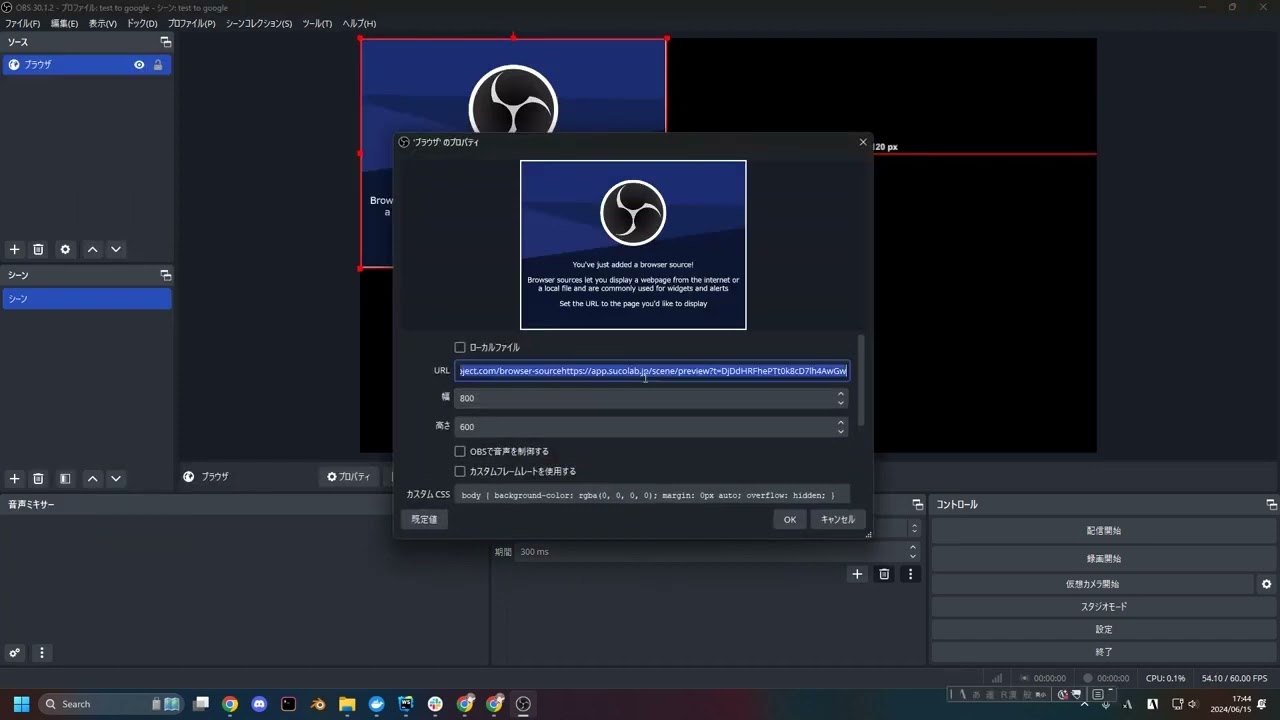
Task: Click the properties dialog vertical scrollbar
Action: 861,380
